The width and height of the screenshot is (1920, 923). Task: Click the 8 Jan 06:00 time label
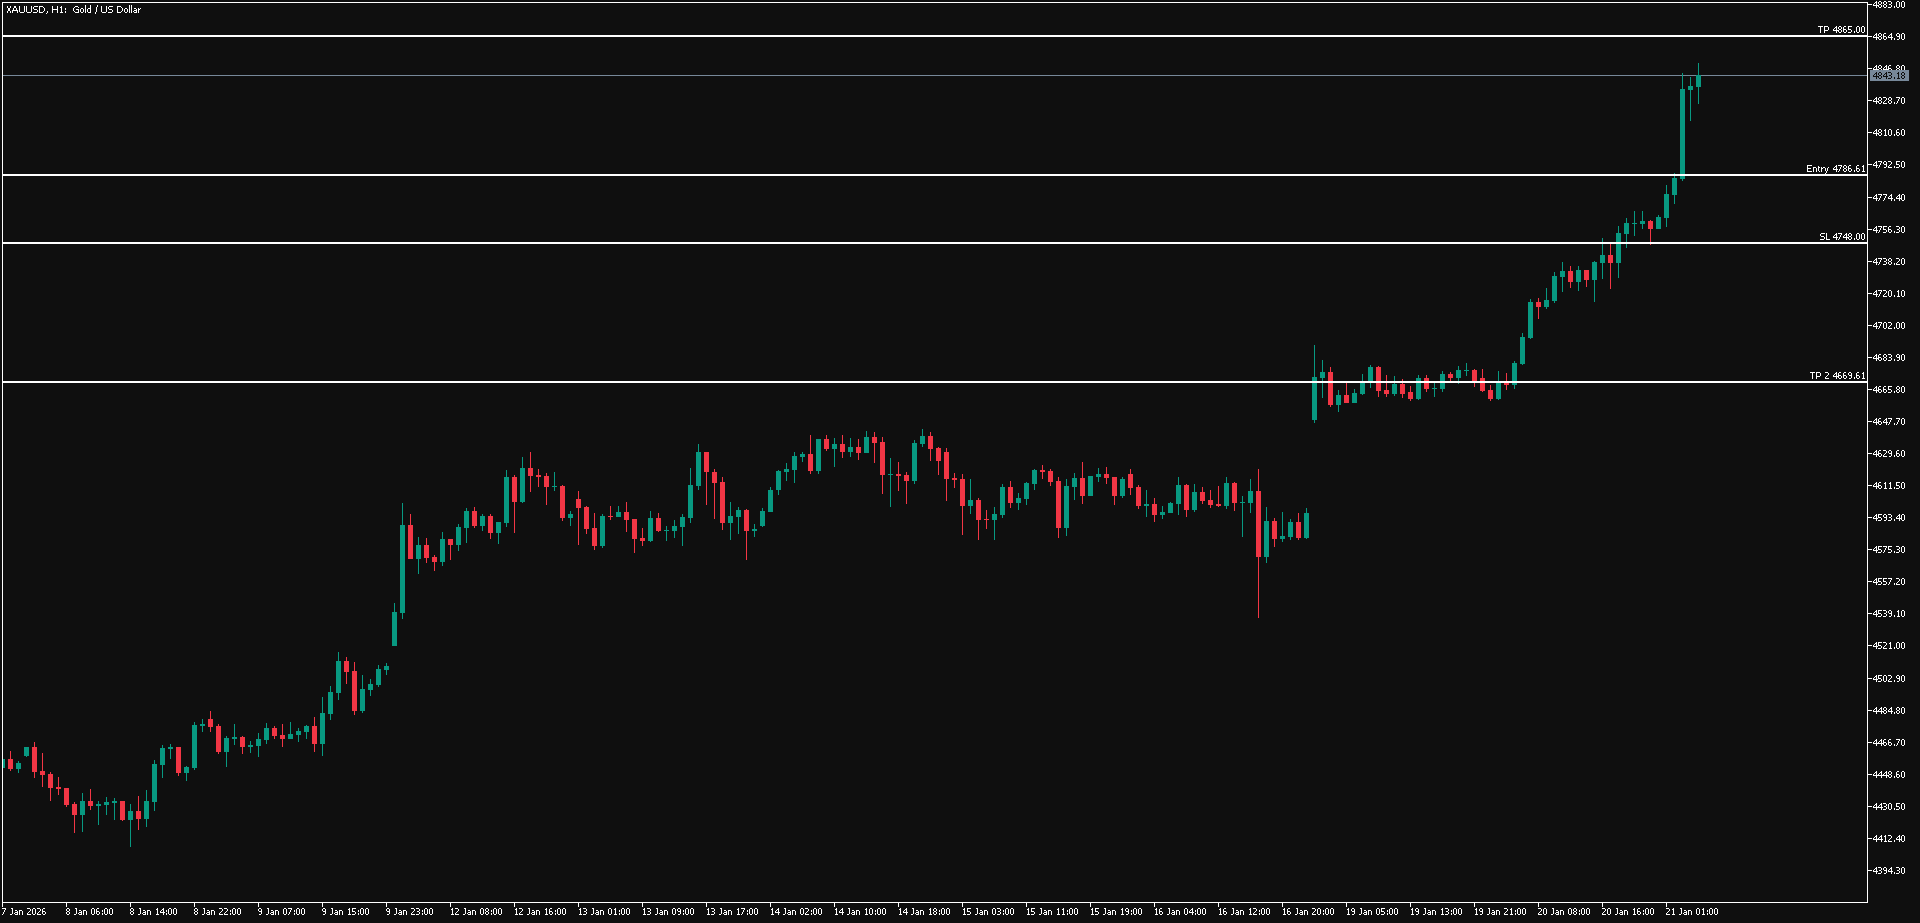coord(89,912)
